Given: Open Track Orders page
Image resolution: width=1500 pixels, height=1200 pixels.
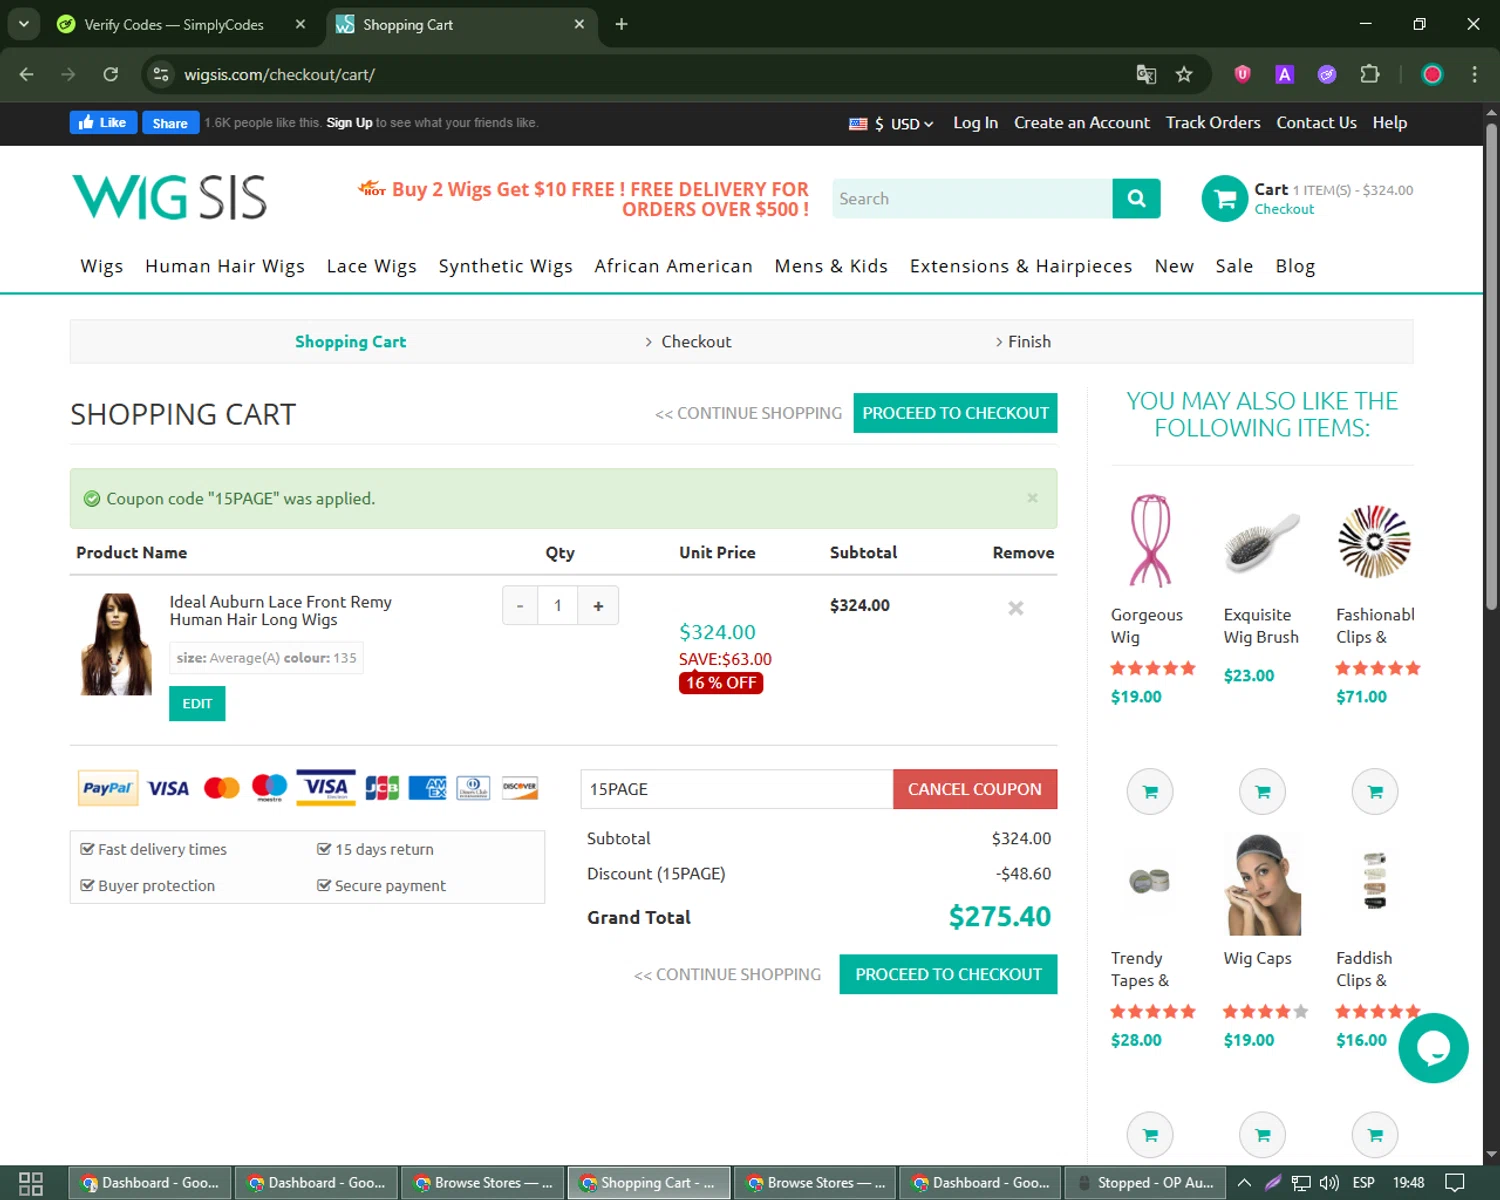Looking at the screenshot, I should tap(1213, 122).
